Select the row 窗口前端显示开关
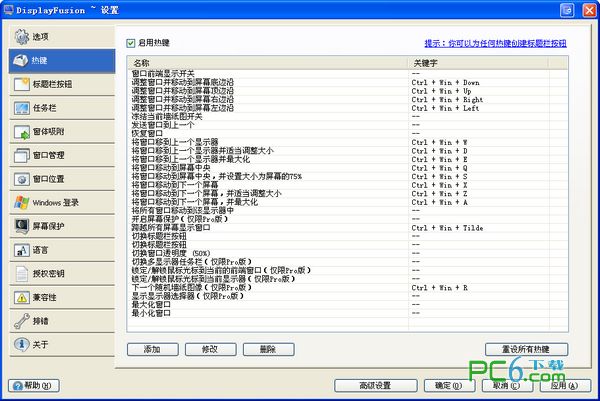This screenshot has width=600, height=401. (347, 73)
